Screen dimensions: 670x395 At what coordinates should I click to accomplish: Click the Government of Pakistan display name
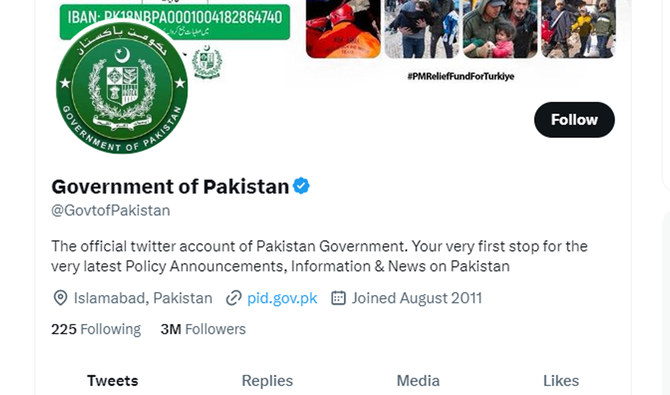[x=170, y=186]
